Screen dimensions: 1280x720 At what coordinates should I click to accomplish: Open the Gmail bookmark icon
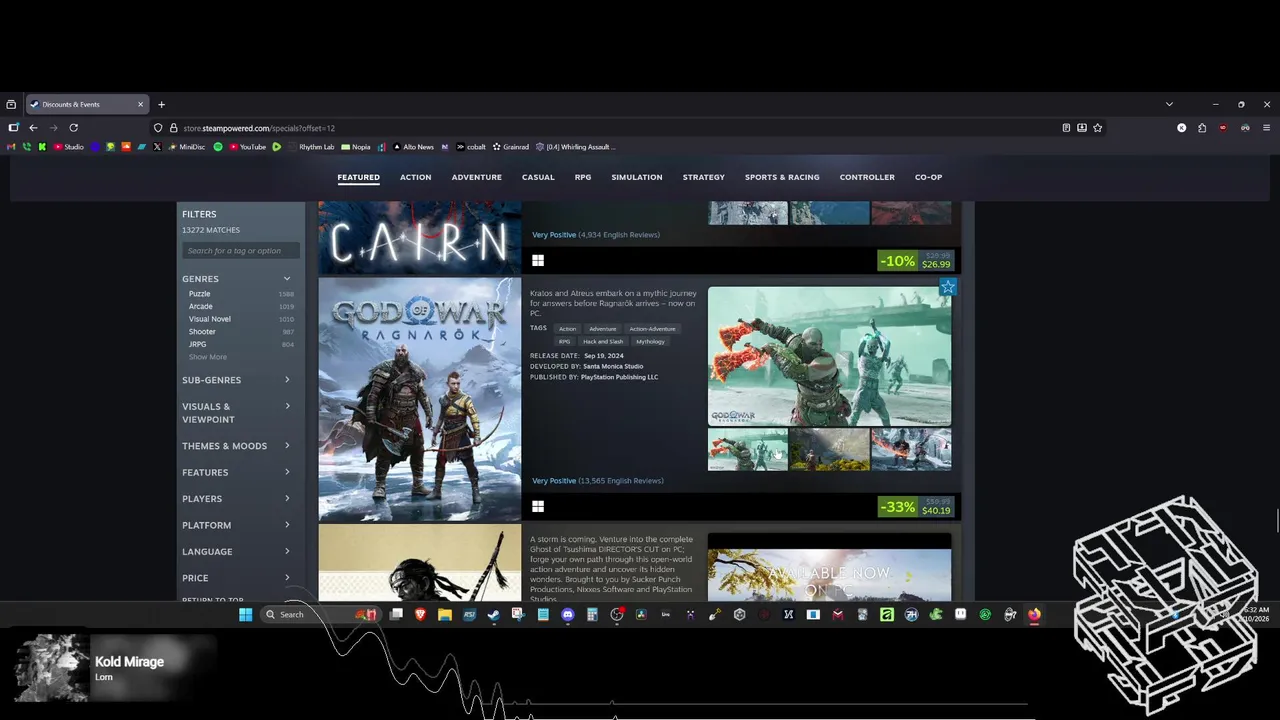(13, 147)
